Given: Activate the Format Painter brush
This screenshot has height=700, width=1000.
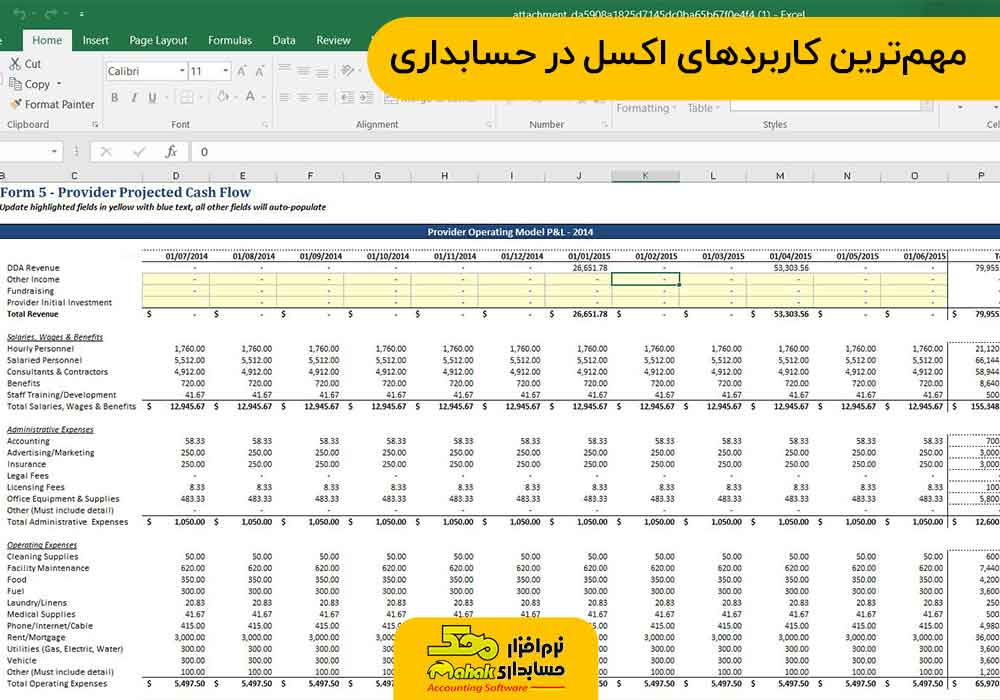Looking at the screenshot, I should click(x=52, y=104).
